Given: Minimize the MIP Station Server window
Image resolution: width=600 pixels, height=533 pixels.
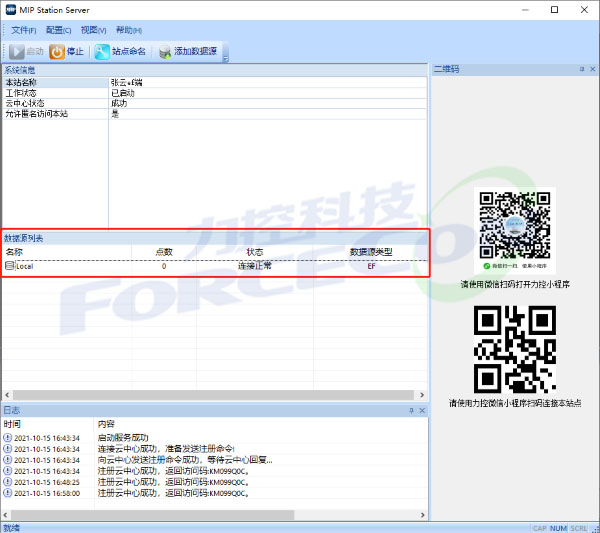Looking at the screenshot, I should 525,10.
